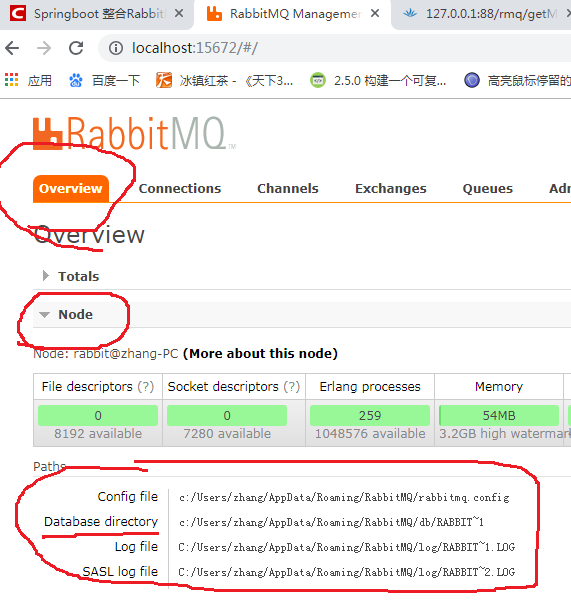Open 应用 apps bookmark label
Viewport: 571px width, 606px height.
(39, 80)
